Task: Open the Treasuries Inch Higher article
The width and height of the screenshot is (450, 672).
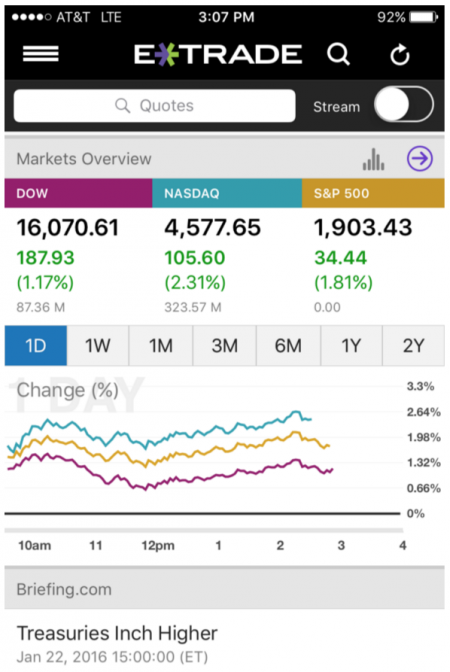Action: (117, 633)
